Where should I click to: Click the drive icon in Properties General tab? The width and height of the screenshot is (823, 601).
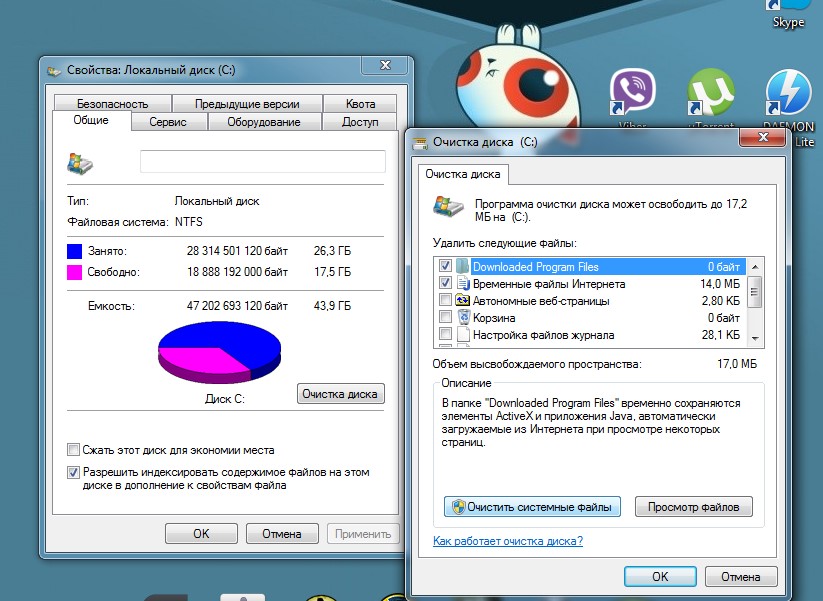tap(79, 162)
